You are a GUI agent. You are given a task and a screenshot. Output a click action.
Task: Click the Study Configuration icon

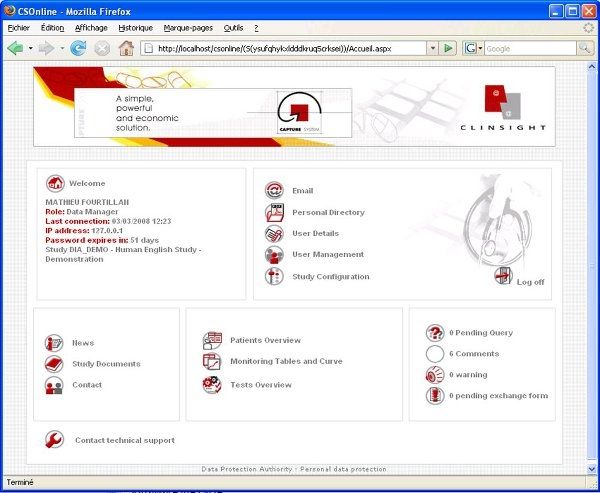[x=274, y=277]
